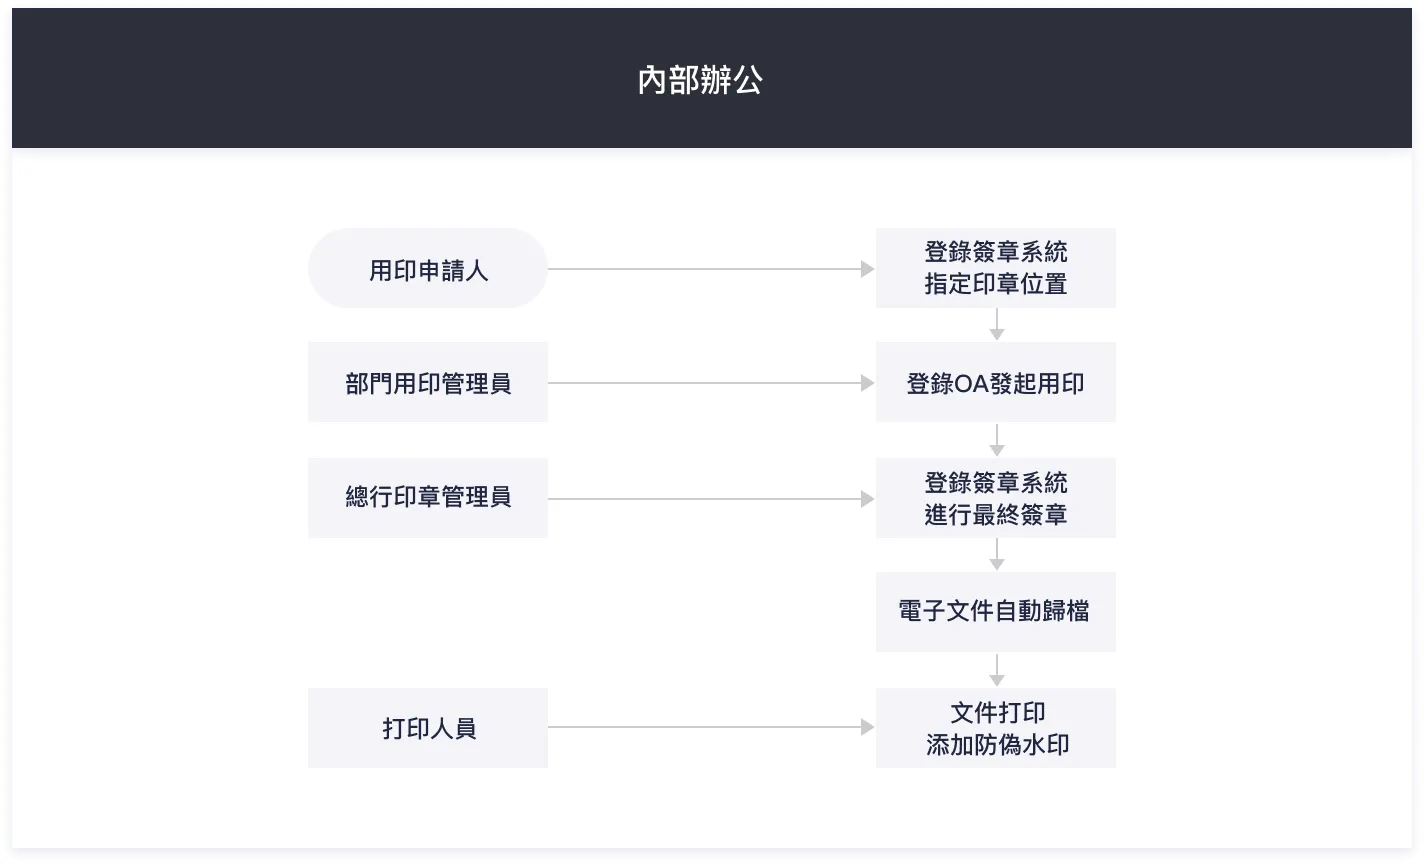Image resolution: width=1424 pixels, height=864 pixels.
Task: Click the down arrow above 登錄OA發起用印
Action: 996,324
